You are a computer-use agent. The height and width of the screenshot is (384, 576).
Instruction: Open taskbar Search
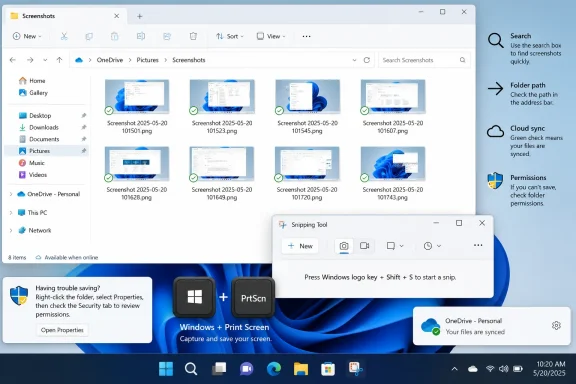pyautogui.click(x=191, y=369)
